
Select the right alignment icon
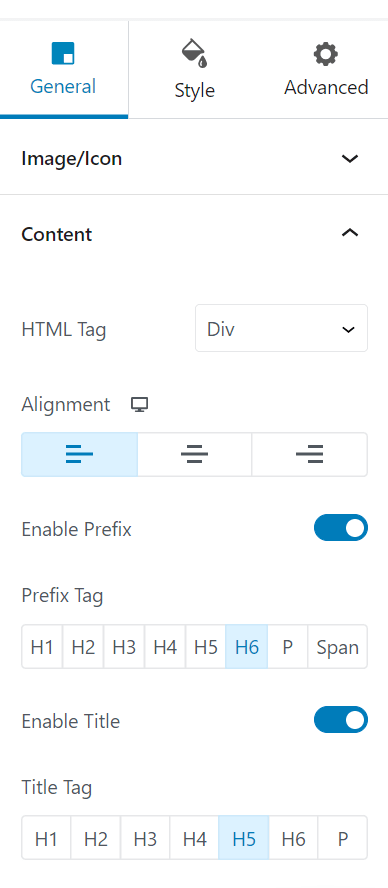(x=310, y=454)
